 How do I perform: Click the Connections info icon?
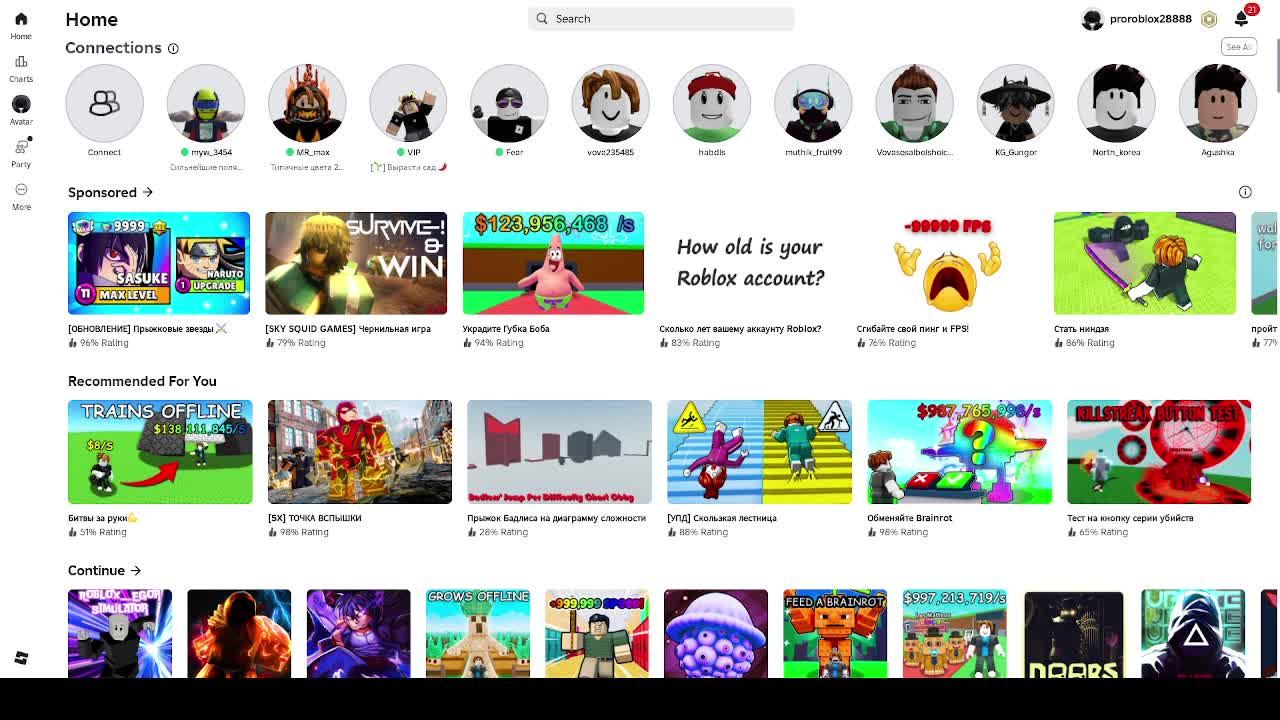click(173, 48)
